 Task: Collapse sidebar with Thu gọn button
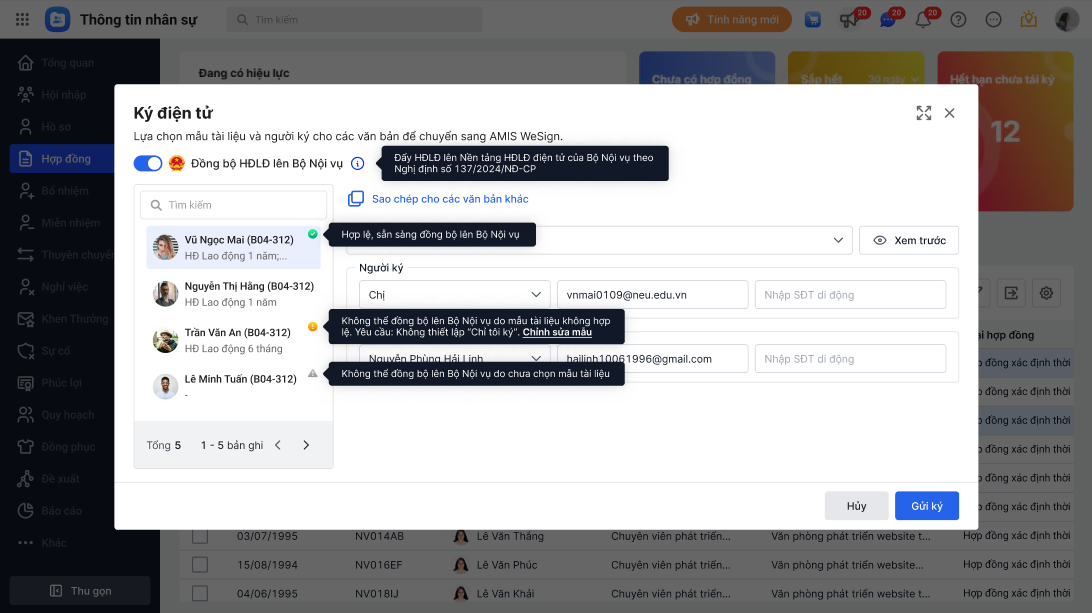(x=80, y=591)
